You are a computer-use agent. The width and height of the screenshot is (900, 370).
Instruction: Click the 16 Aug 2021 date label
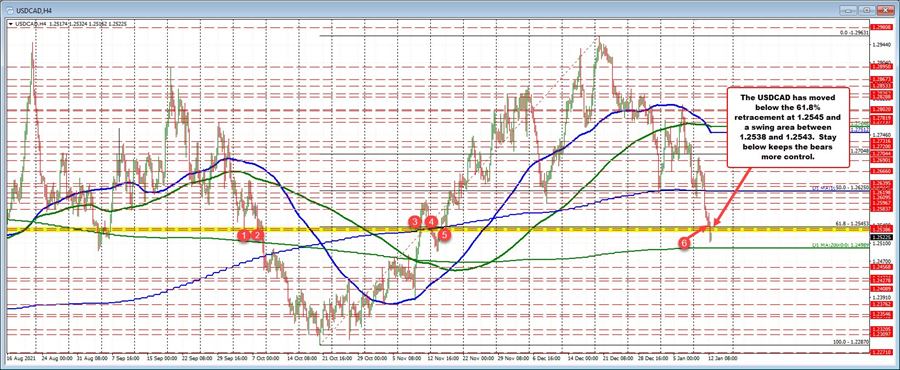pyautogui.click(x=20, y=358)
